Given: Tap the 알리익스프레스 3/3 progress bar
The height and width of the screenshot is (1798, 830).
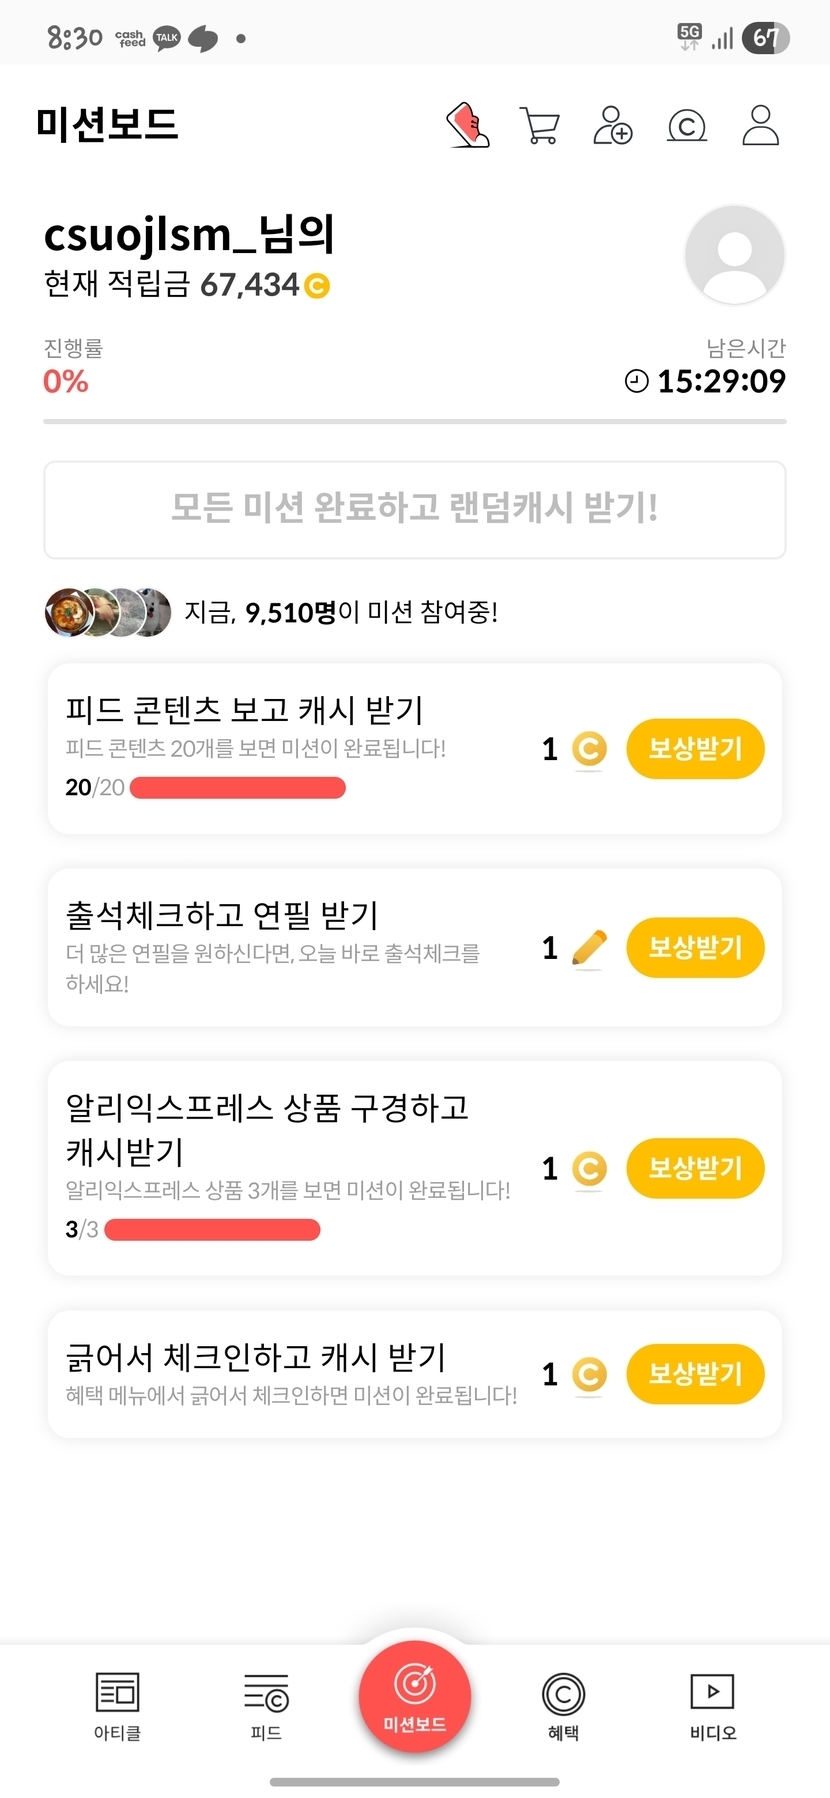Looking at the screenshot, I should point(212,1230).
